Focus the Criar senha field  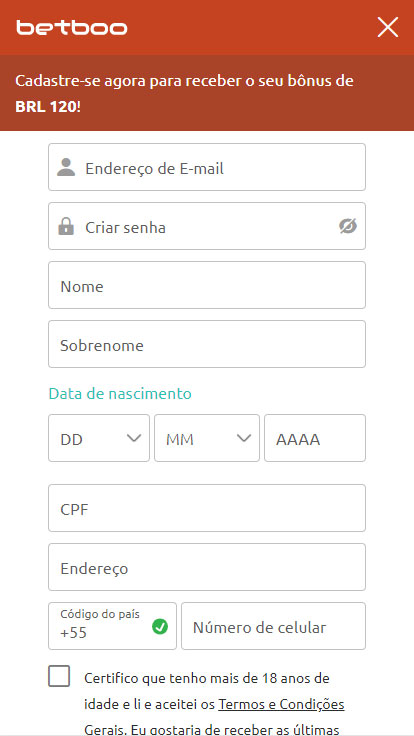pyautogui.click(x=207, y=226)
